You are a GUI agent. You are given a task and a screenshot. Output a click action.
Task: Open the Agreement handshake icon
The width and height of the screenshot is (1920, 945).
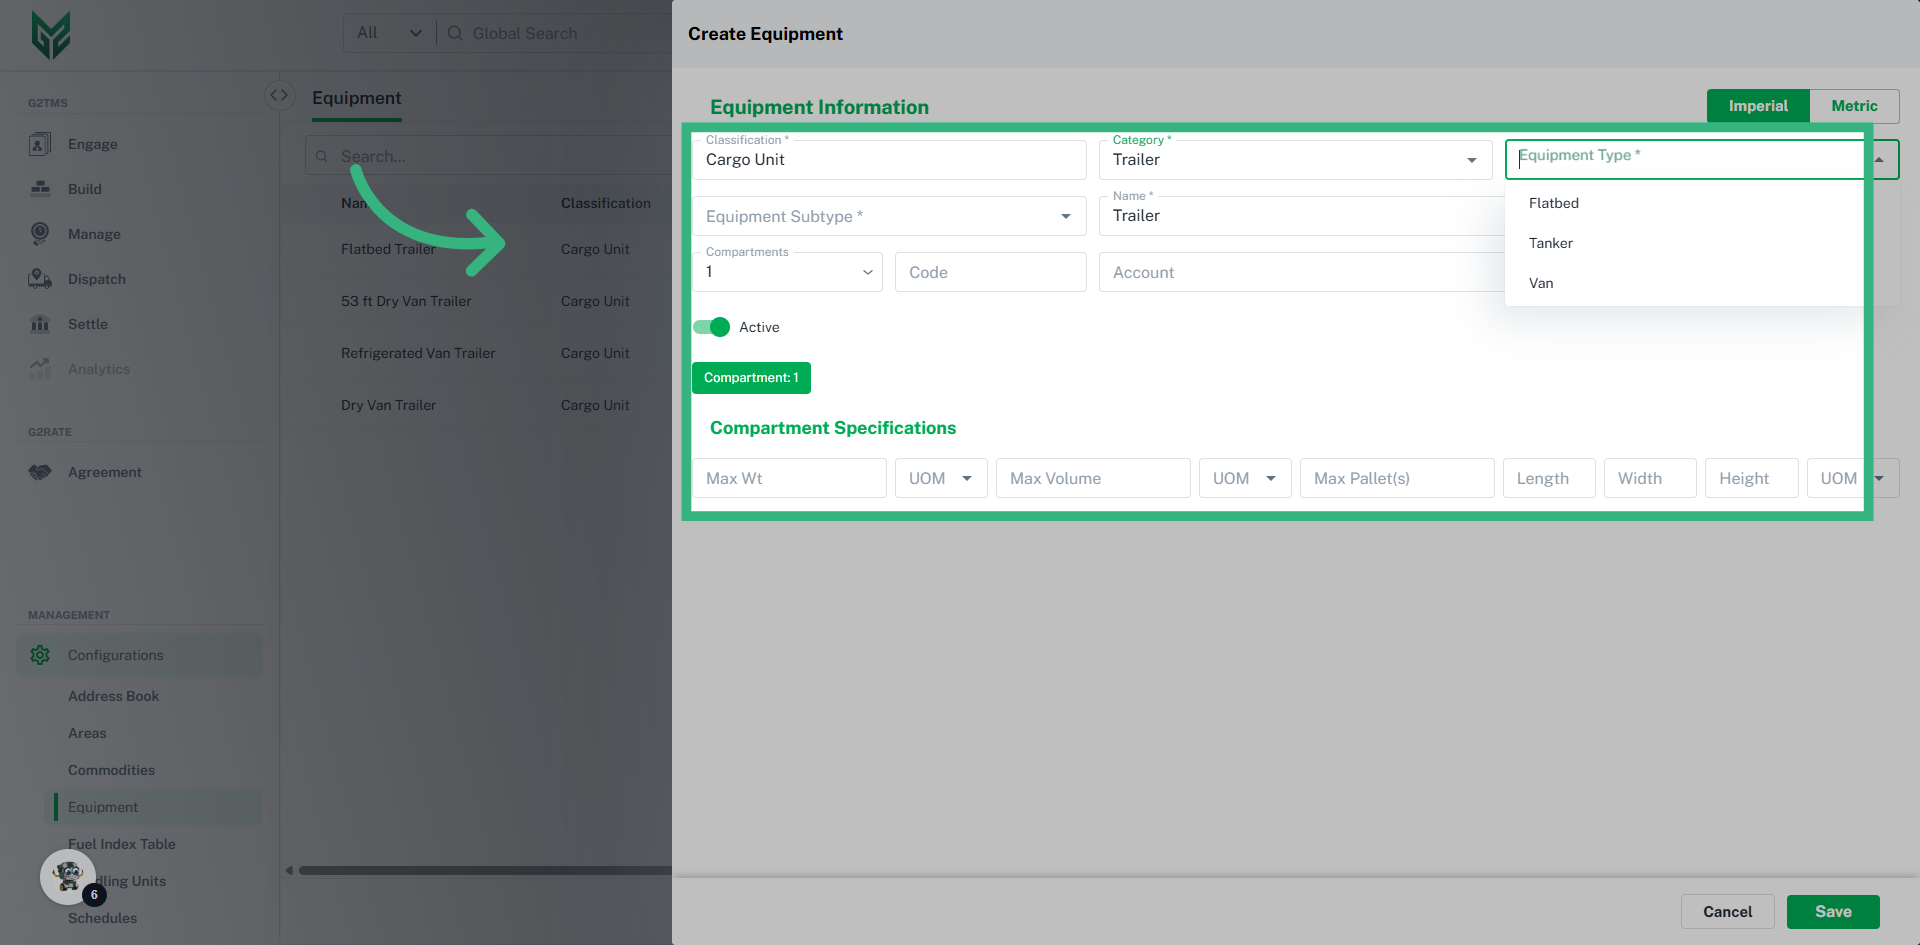pos(40,472)
